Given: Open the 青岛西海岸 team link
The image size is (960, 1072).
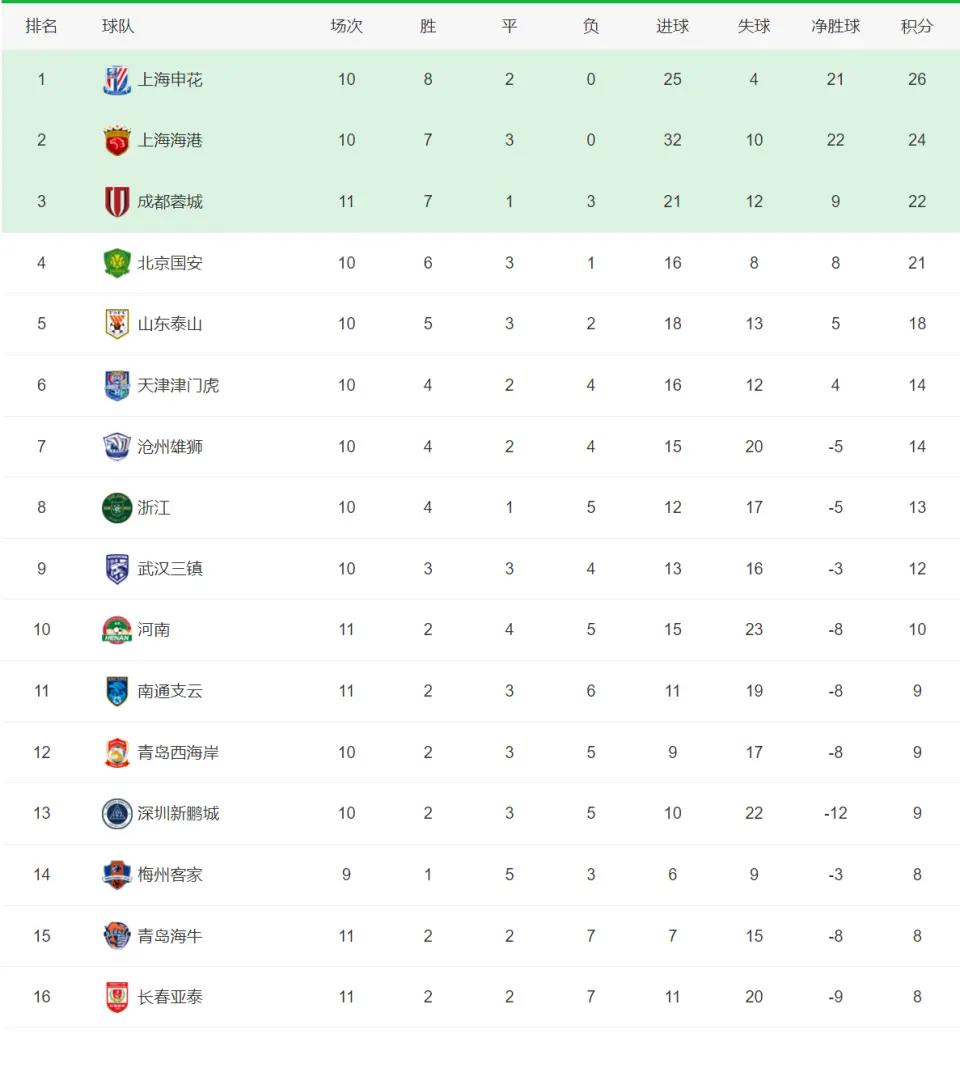Looking at the screenshot, I should pos(178,753).
